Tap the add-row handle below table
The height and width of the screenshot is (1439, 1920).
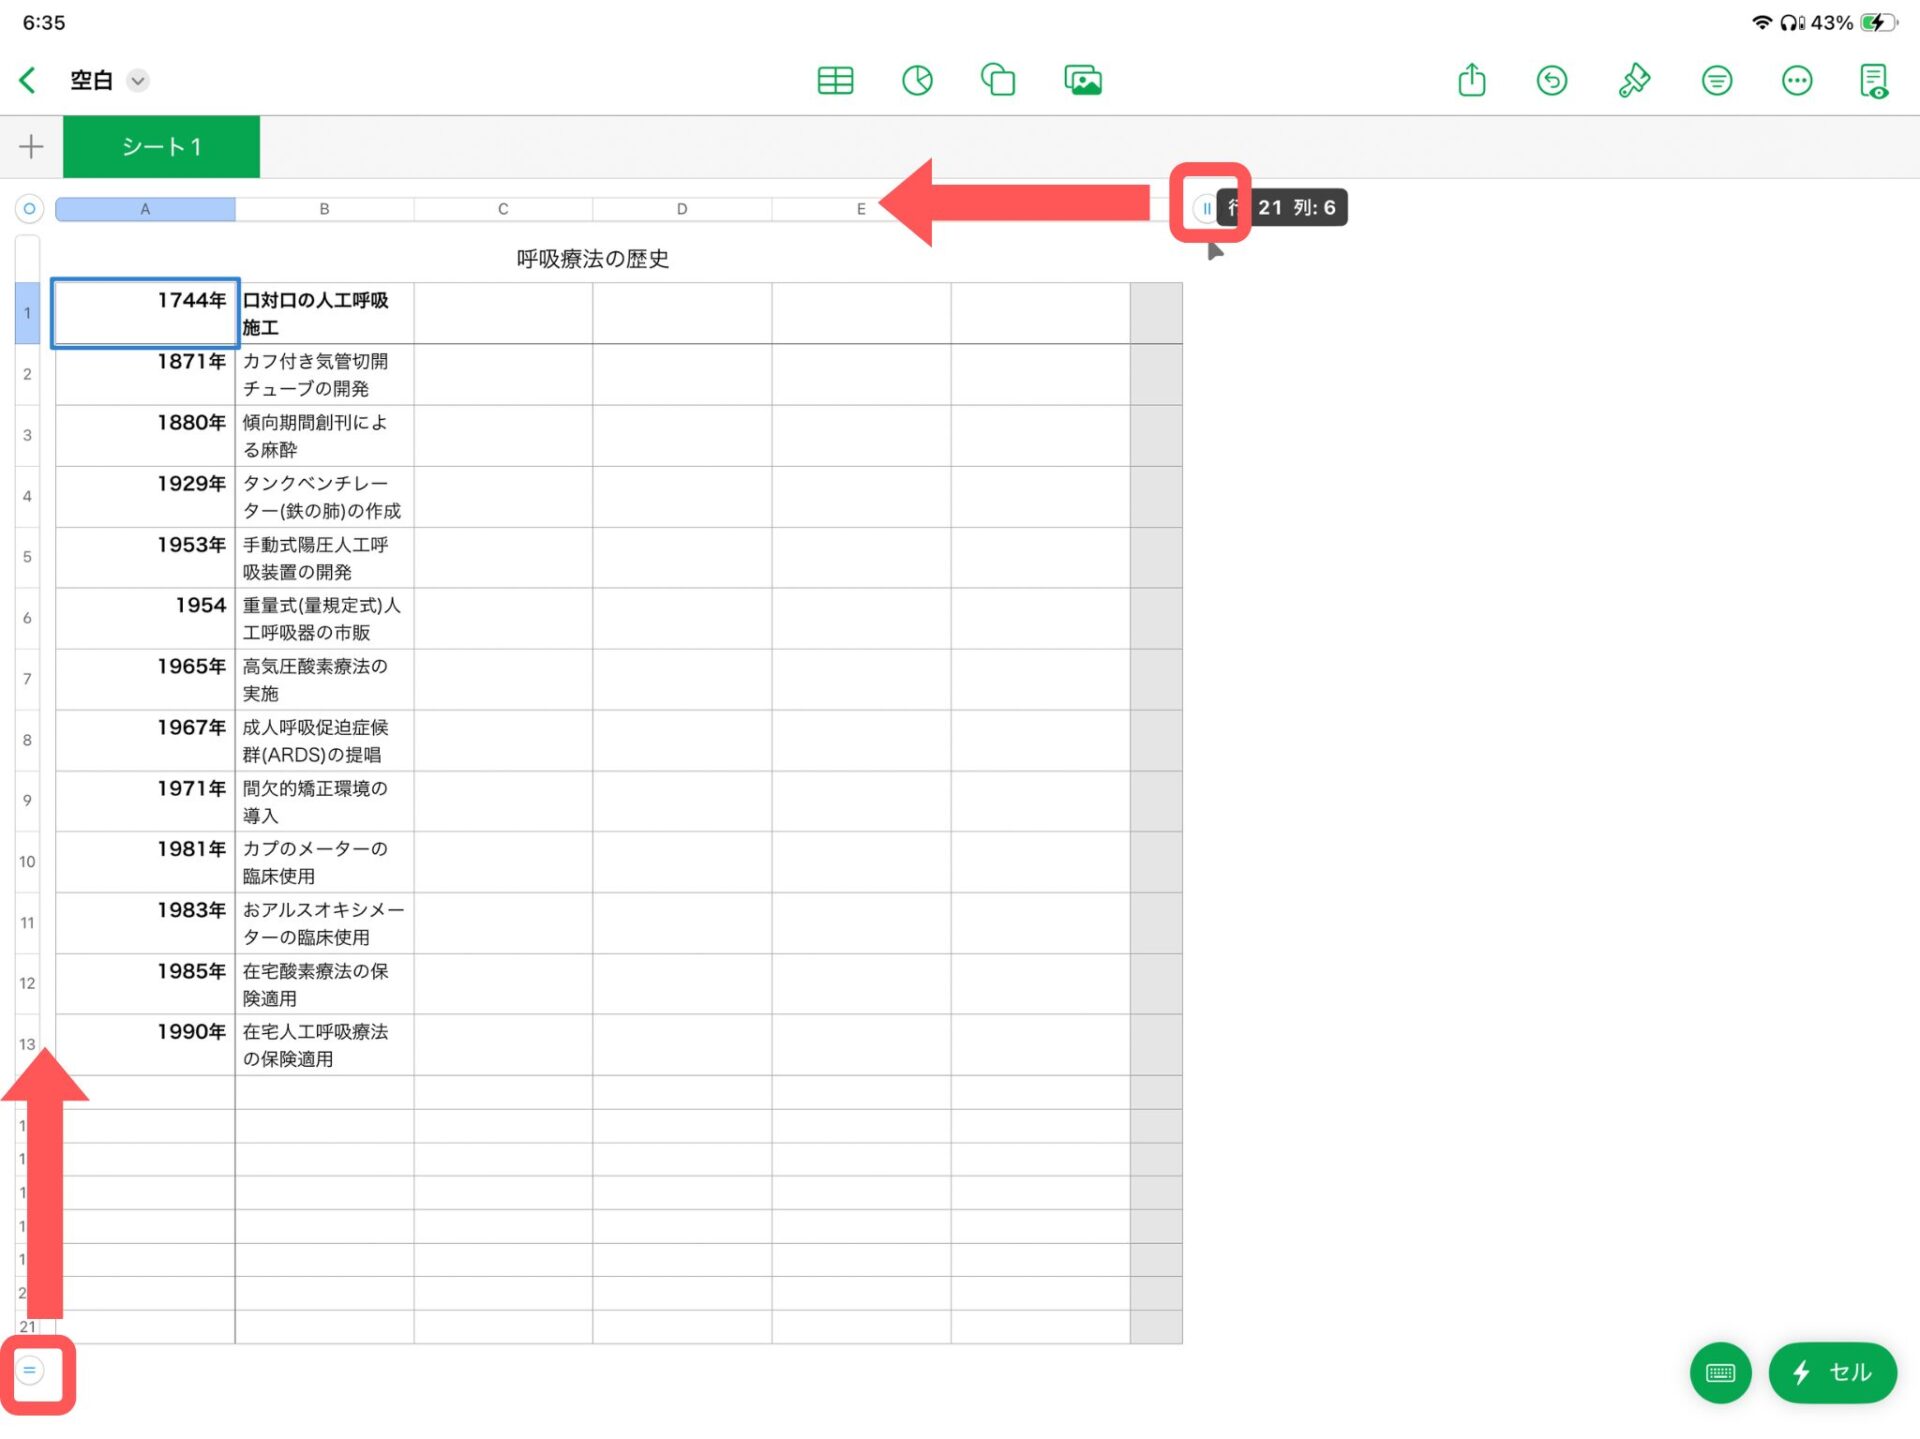[30, 1370]
